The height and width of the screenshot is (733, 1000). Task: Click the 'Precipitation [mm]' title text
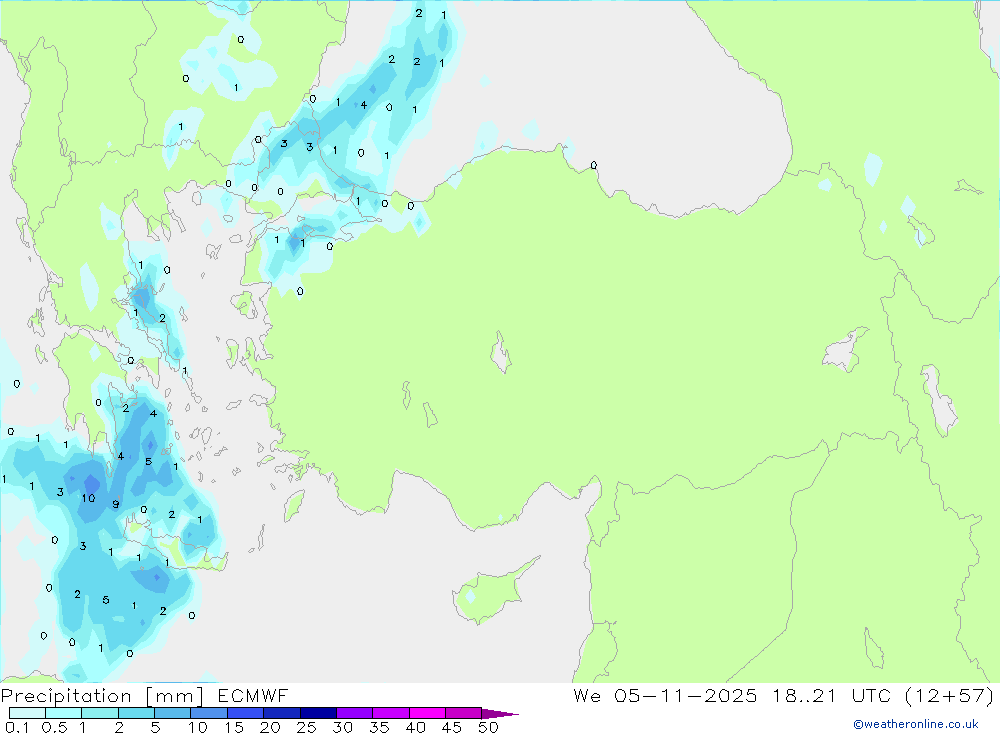pos(102,696)
